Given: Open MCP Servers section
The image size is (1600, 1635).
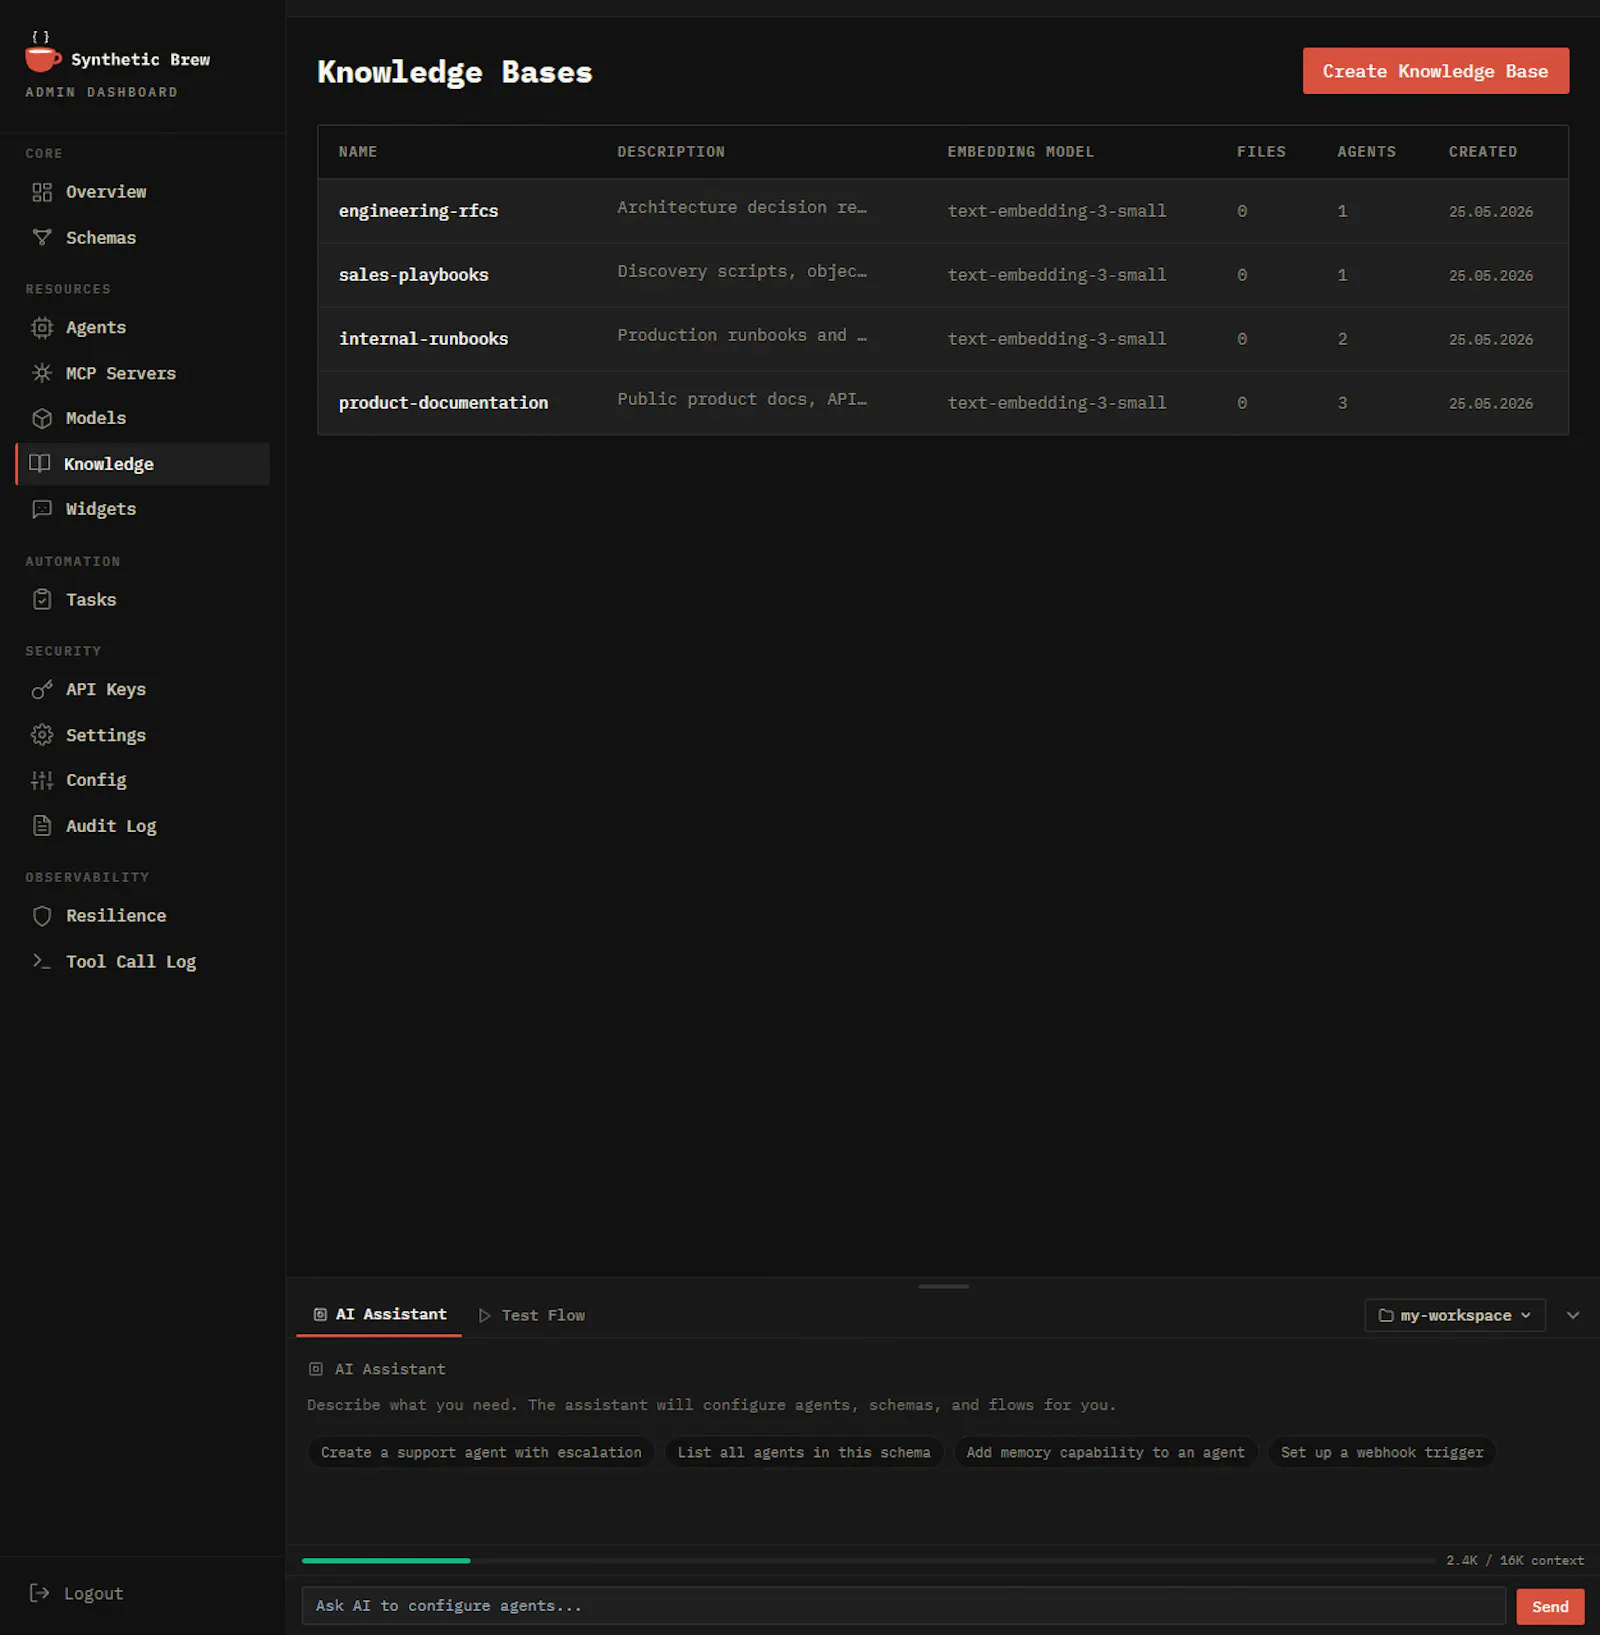Looking at the screenshot, I should pos(143,373).
